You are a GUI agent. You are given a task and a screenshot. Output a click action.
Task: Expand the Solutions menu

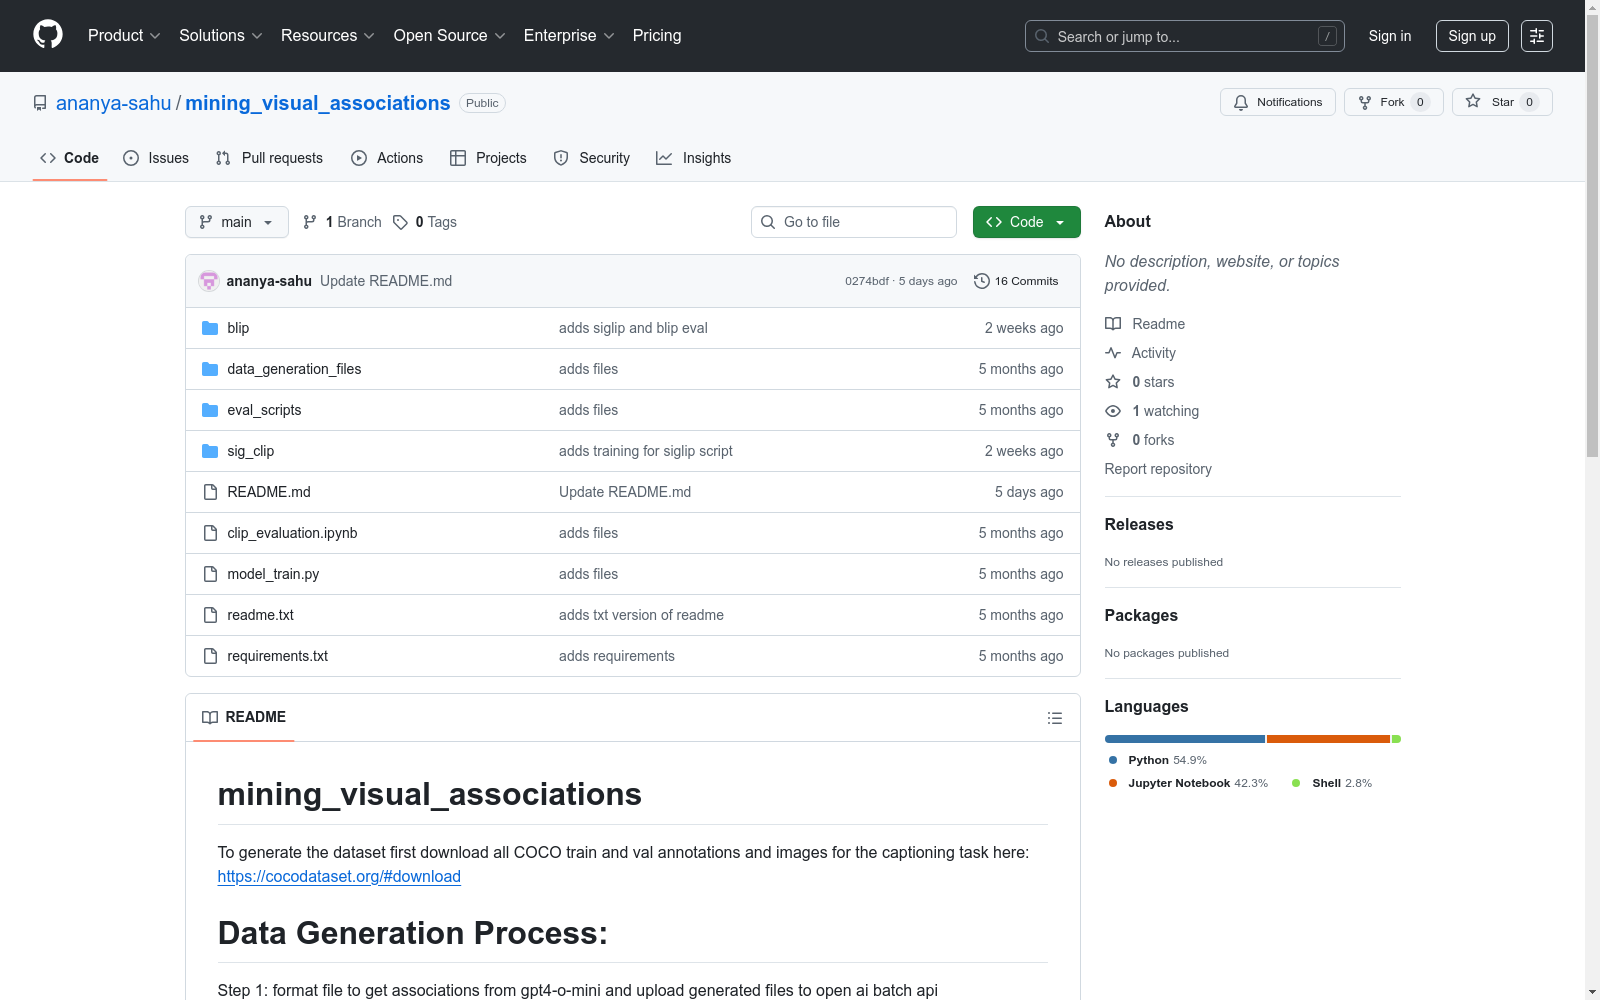click(x=221, y=36)
